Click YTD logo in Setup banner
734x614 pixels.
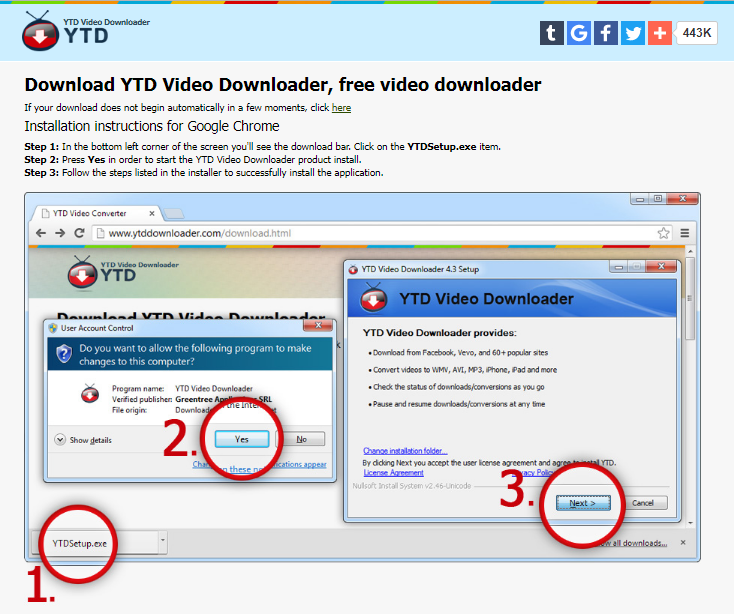(374, 298)
